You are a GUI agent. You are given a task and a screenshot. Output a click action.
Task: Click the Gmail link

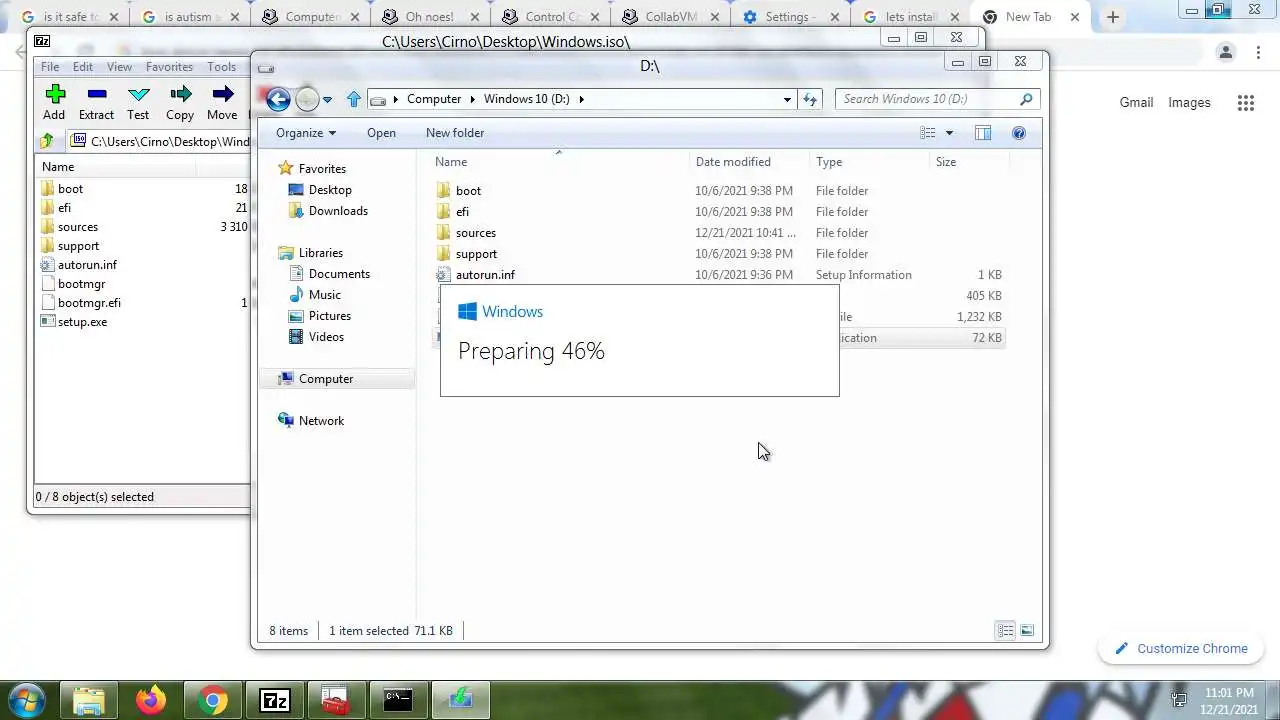point(1136,103)
